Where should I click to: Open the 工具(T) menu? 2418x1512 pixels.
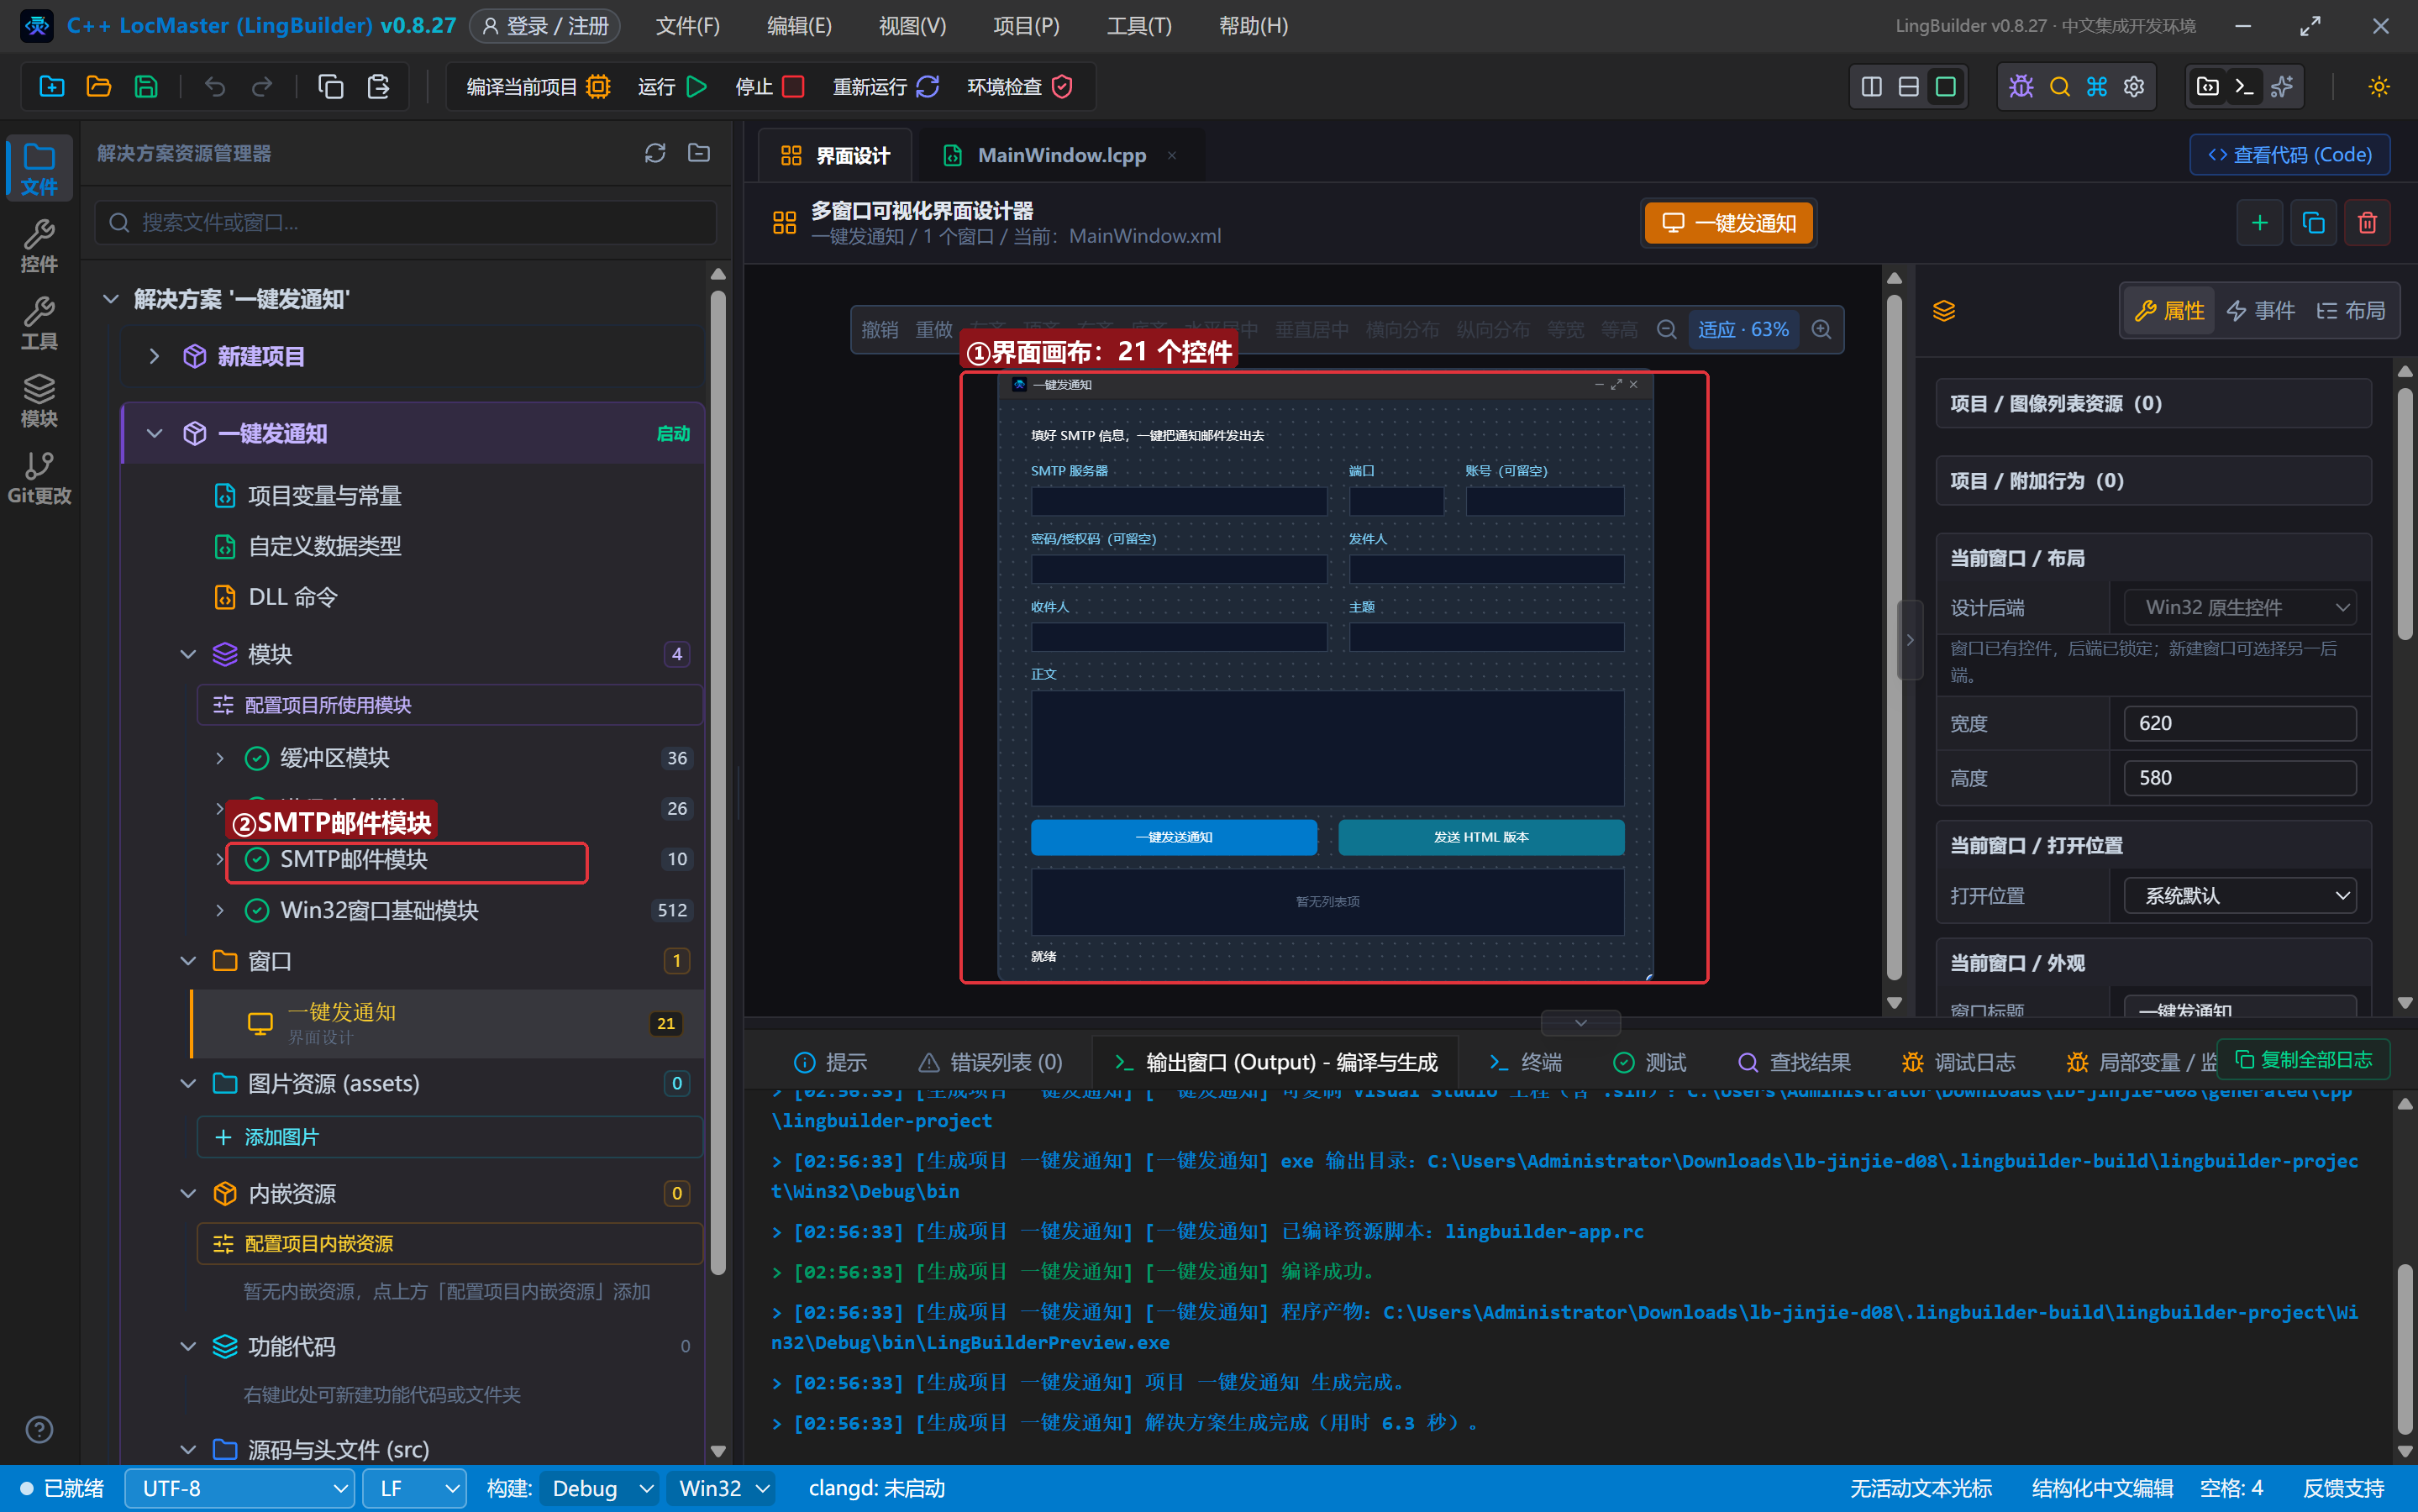[1139, 26]
